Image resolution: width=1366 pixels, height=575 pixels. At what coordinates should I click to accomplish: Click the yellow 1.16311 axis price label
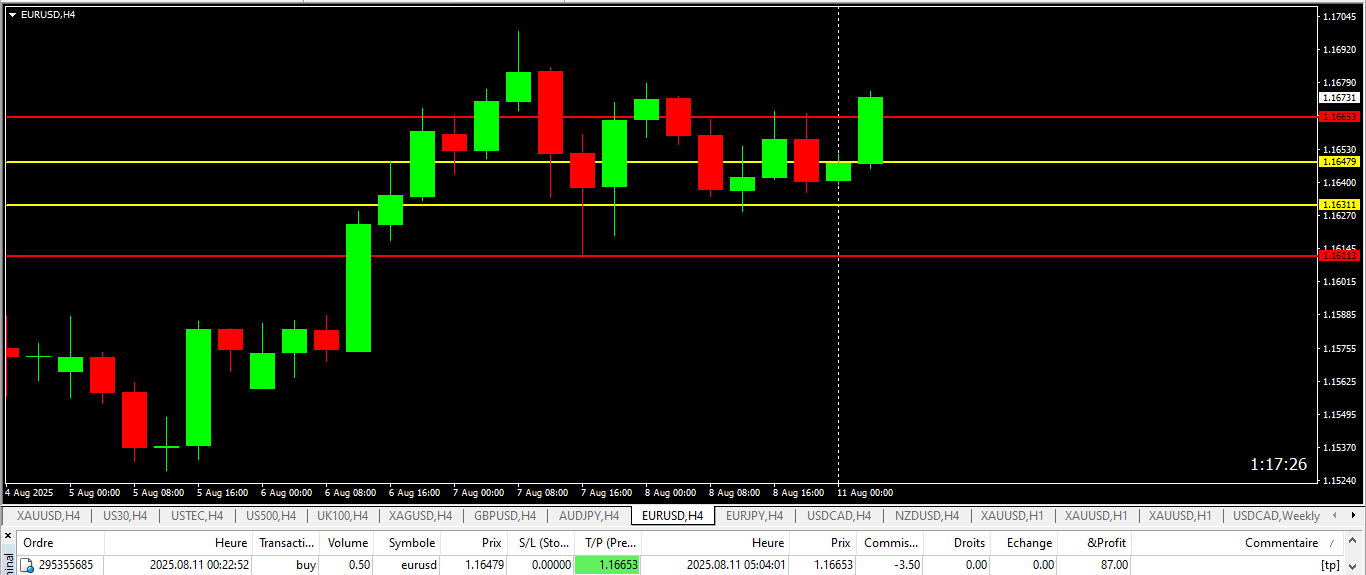1339,204
